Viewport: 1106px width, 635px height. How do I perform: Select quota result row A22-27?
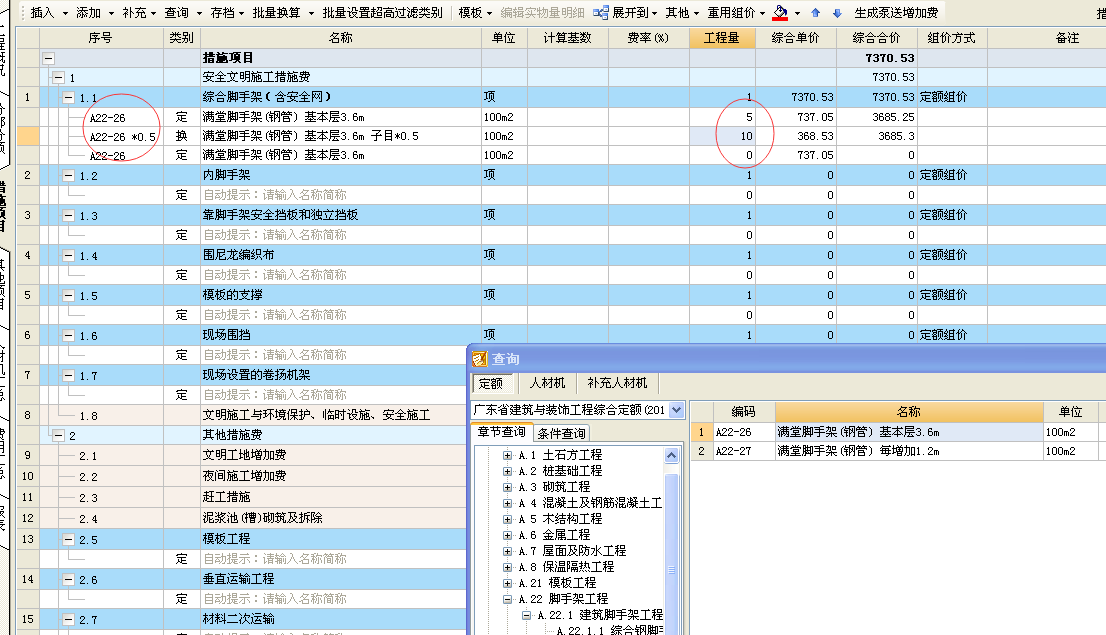897,451
